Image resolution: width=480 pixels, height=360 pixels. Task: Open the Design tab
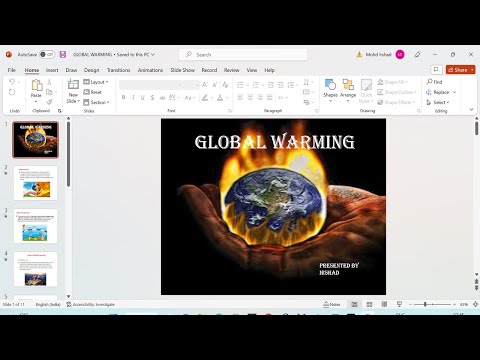coord(91,70)
